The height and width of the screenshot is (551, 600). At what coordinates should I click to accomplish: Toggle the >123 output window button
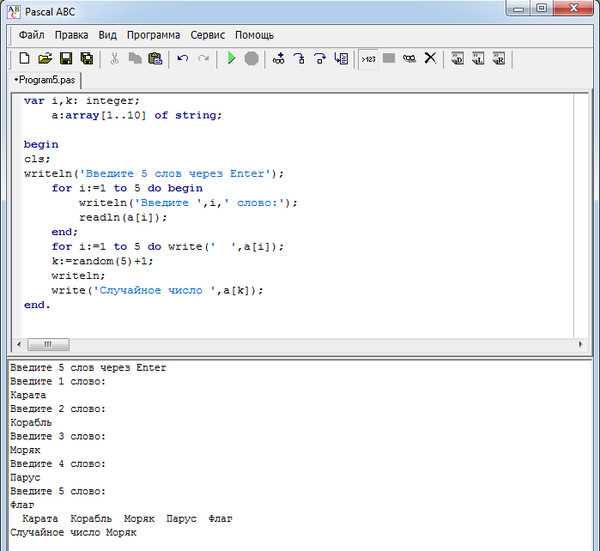point(368,59)
